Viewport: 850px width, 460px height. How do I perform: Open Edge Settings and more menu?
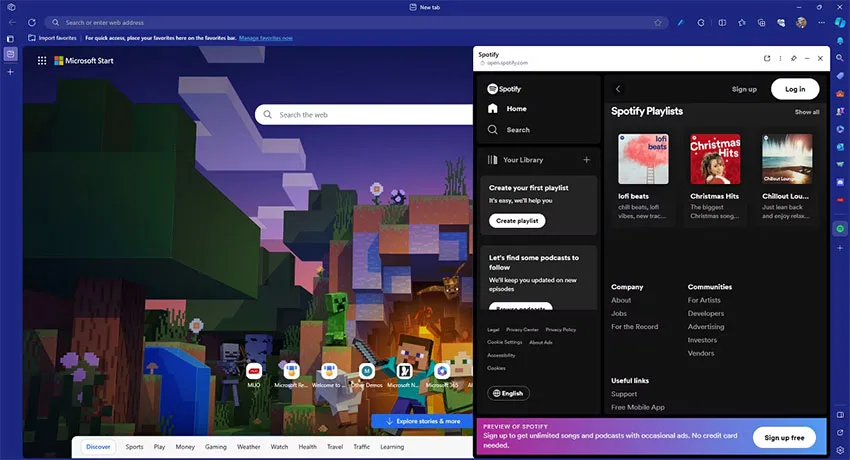(821, 22)
